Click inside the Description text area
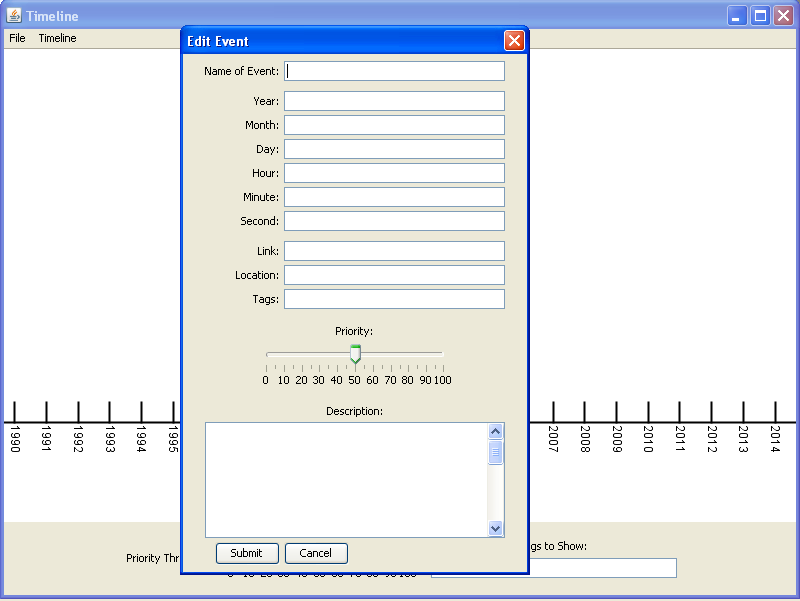This screenshot has height=601, width=800. pyautogui.click(x=346, y=480)
